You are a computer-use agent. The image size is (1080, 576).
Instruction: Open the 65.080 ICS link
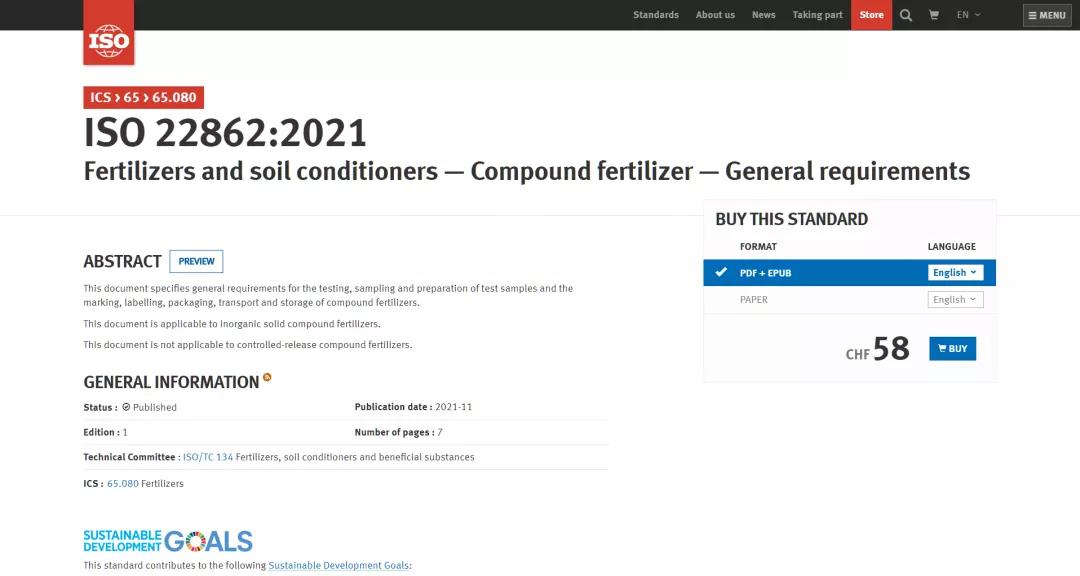123,484
